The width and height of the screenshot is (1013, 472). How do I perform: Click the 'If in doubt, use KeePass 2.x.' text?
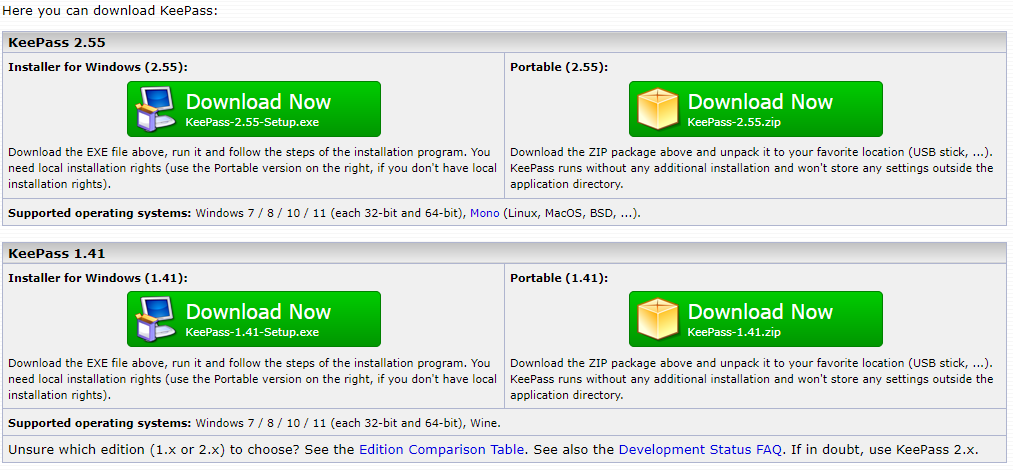tap(884, 449)
